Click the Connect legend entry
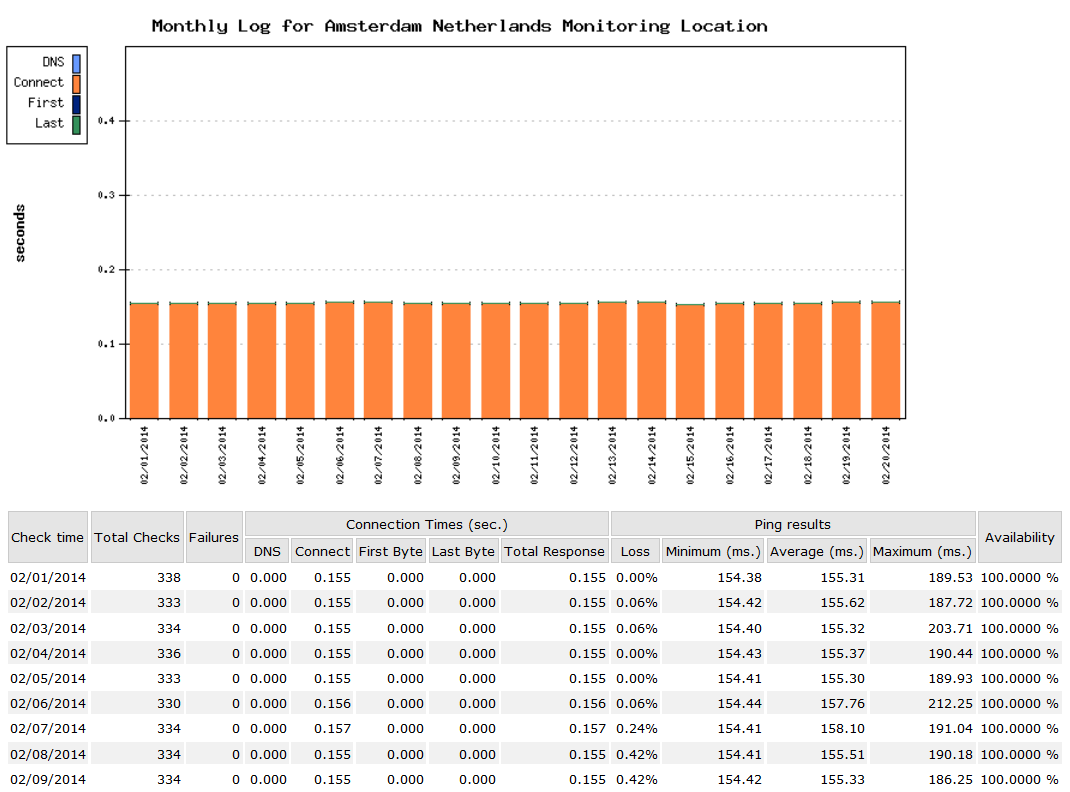 (47, 82)
